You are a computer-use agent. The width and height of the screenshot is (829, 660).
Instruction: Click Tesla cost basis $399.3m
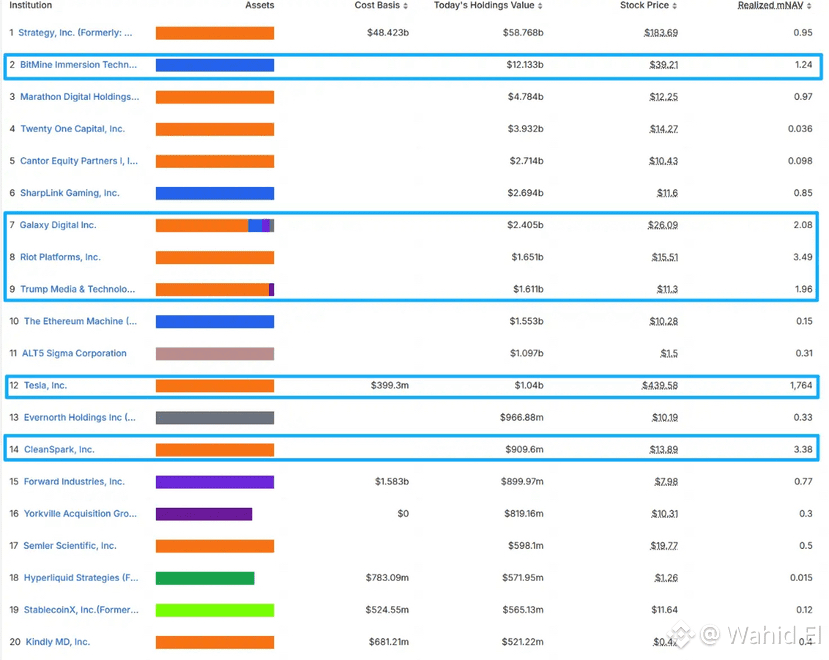pyautogui.click(x=390, y=386)
